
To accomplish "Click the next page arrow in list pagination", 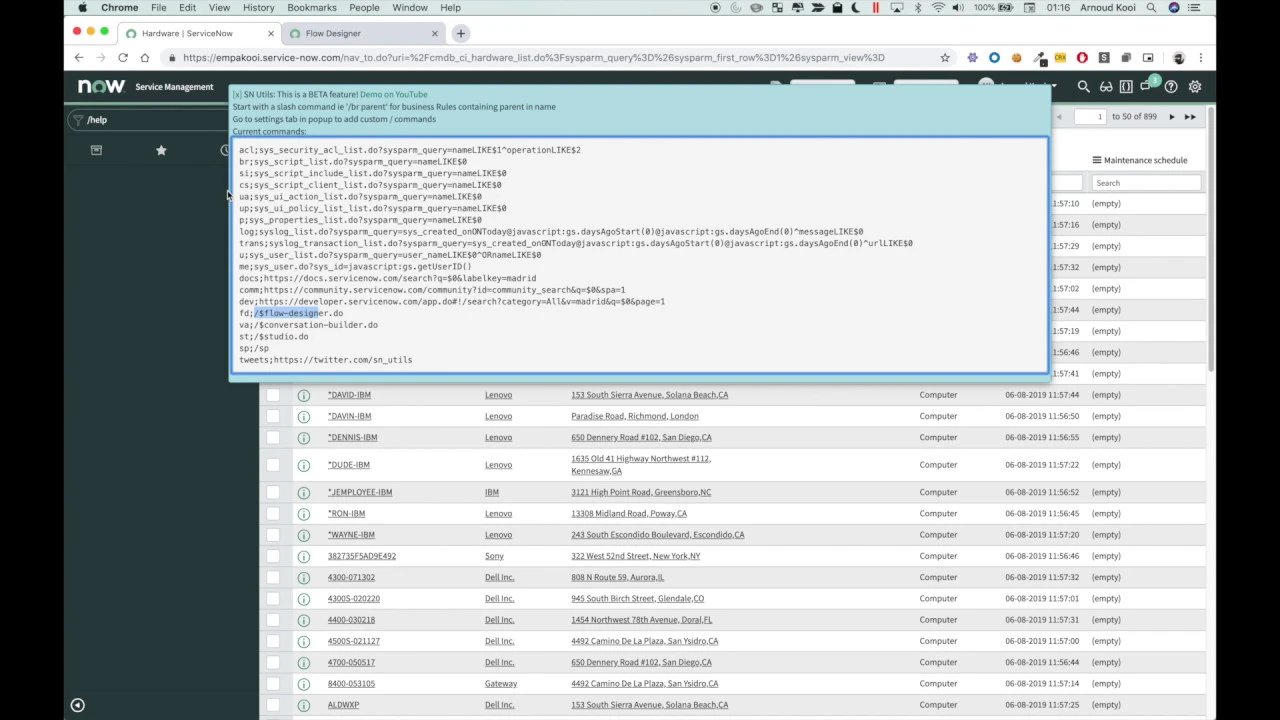I will pos(1171,116).
